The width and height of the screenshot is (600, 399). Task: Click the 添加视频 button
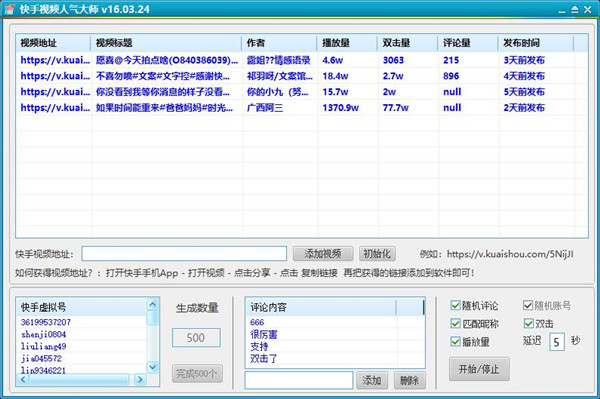323,254
